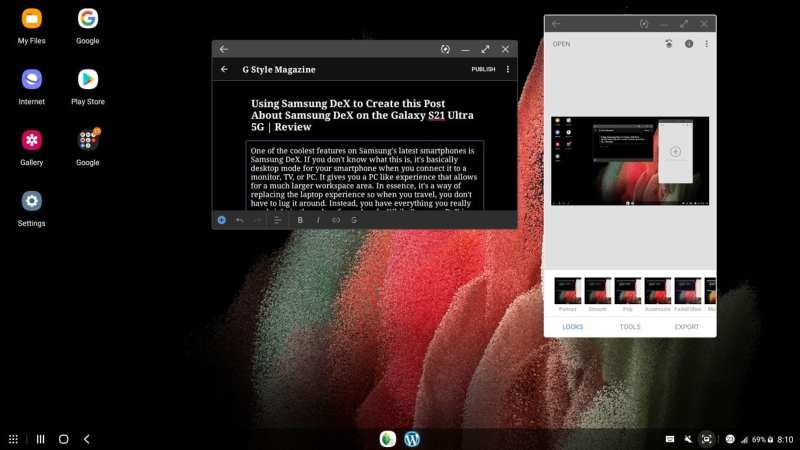
Task: Open the taskbar keyboard icon
Action: pos(670,439)
